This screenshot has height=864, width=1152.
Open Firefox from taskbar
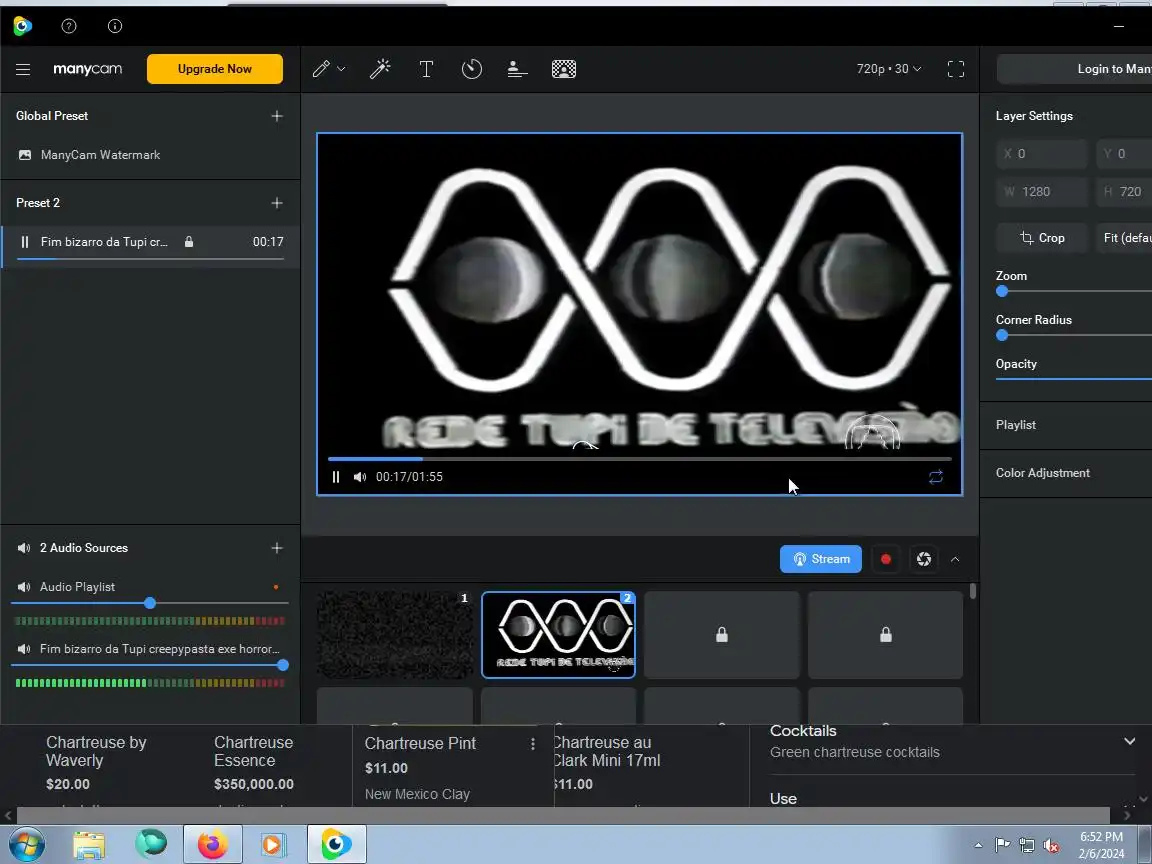[212, 845]
